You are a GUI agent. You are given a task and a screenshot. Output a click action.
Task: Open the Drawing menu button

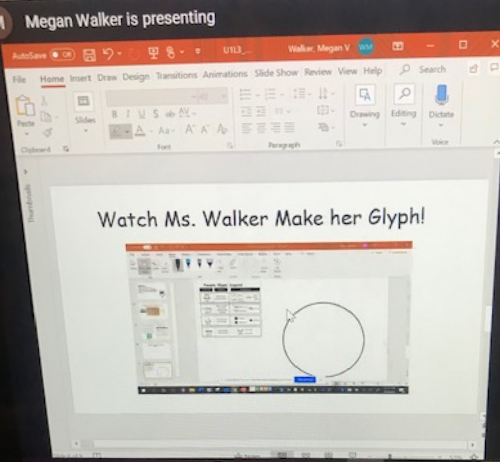(364, 105)
